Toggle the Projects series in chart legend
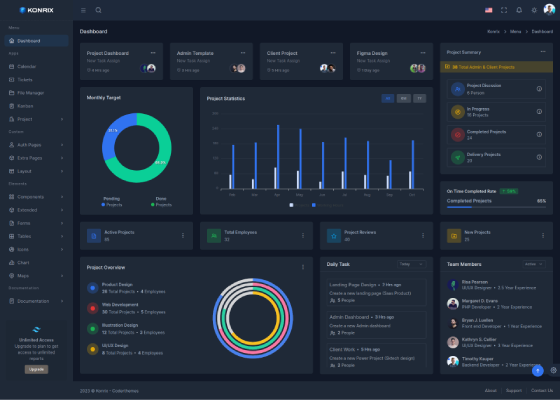 point(299,205)
